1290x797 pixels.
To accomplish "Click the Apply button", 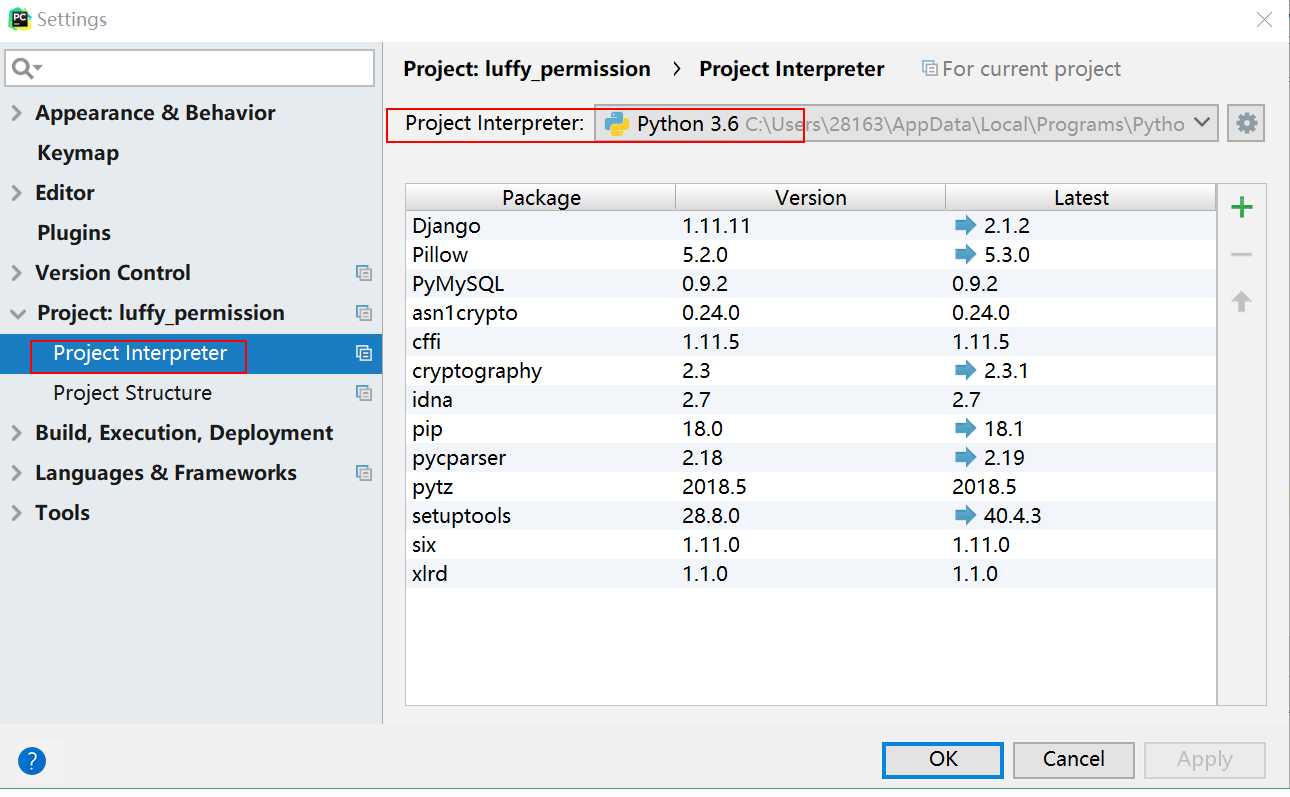I will click(x=1205, y=760).
